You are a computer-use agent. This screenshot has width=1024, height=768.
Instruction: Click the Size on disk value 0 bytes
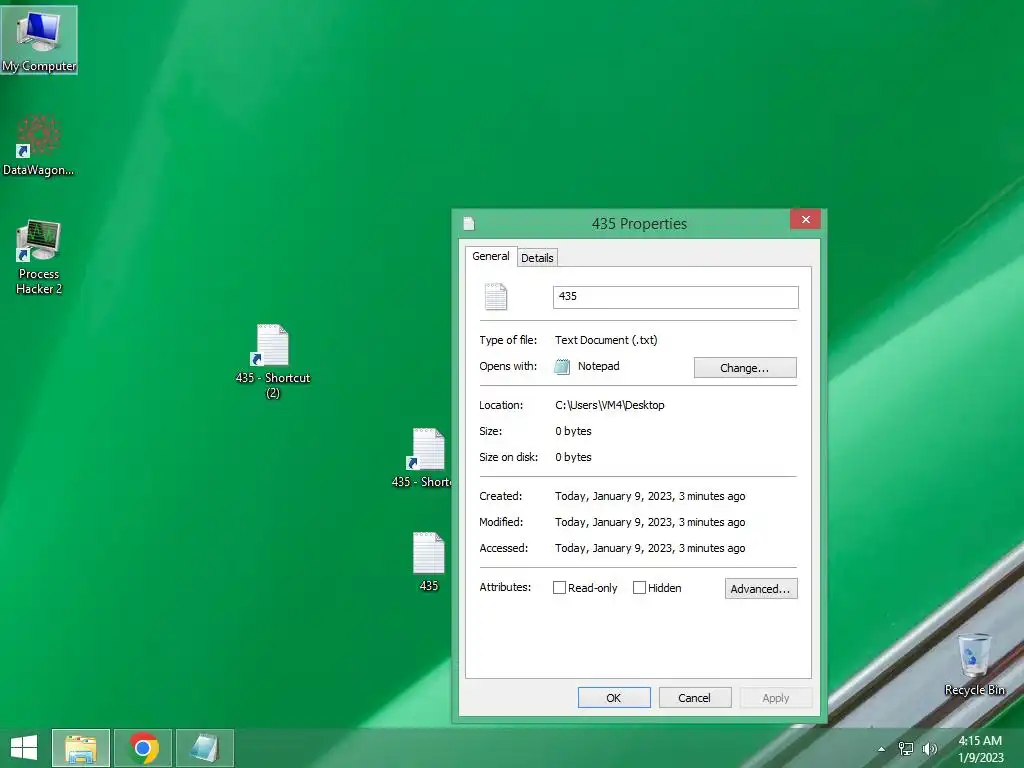coord(573,457)
